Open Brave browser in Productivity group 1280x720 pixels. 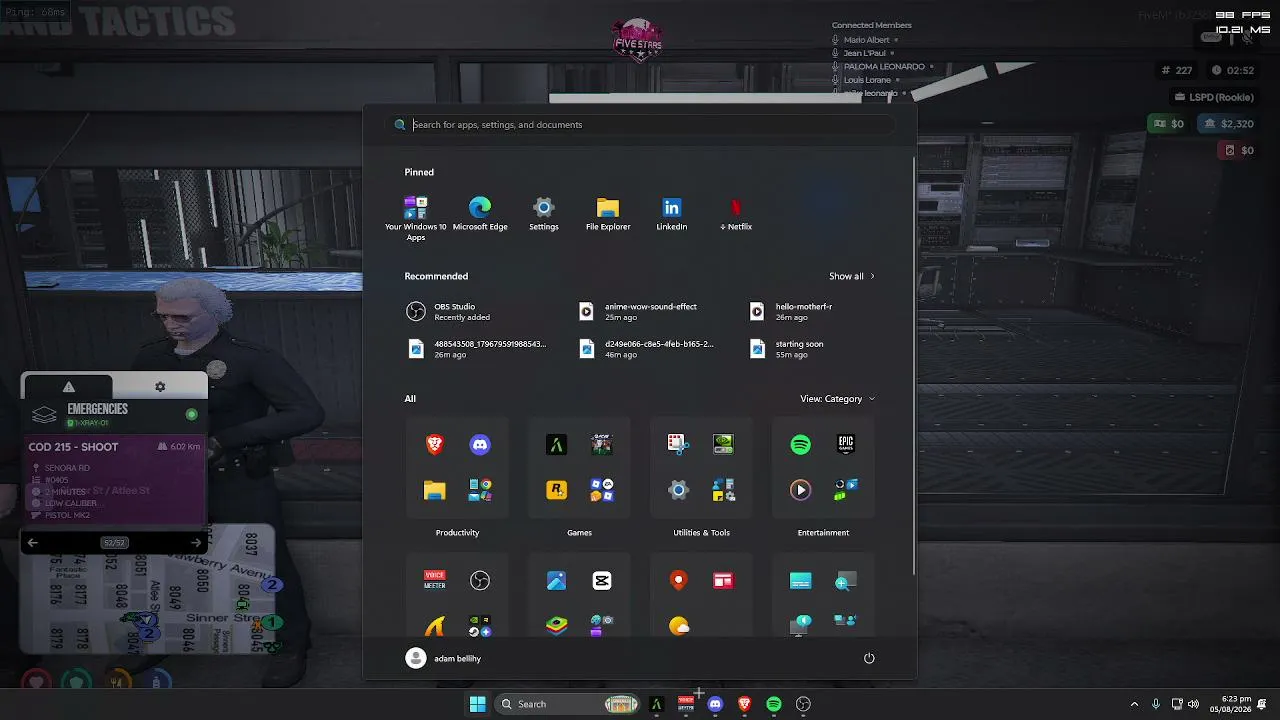435,444
